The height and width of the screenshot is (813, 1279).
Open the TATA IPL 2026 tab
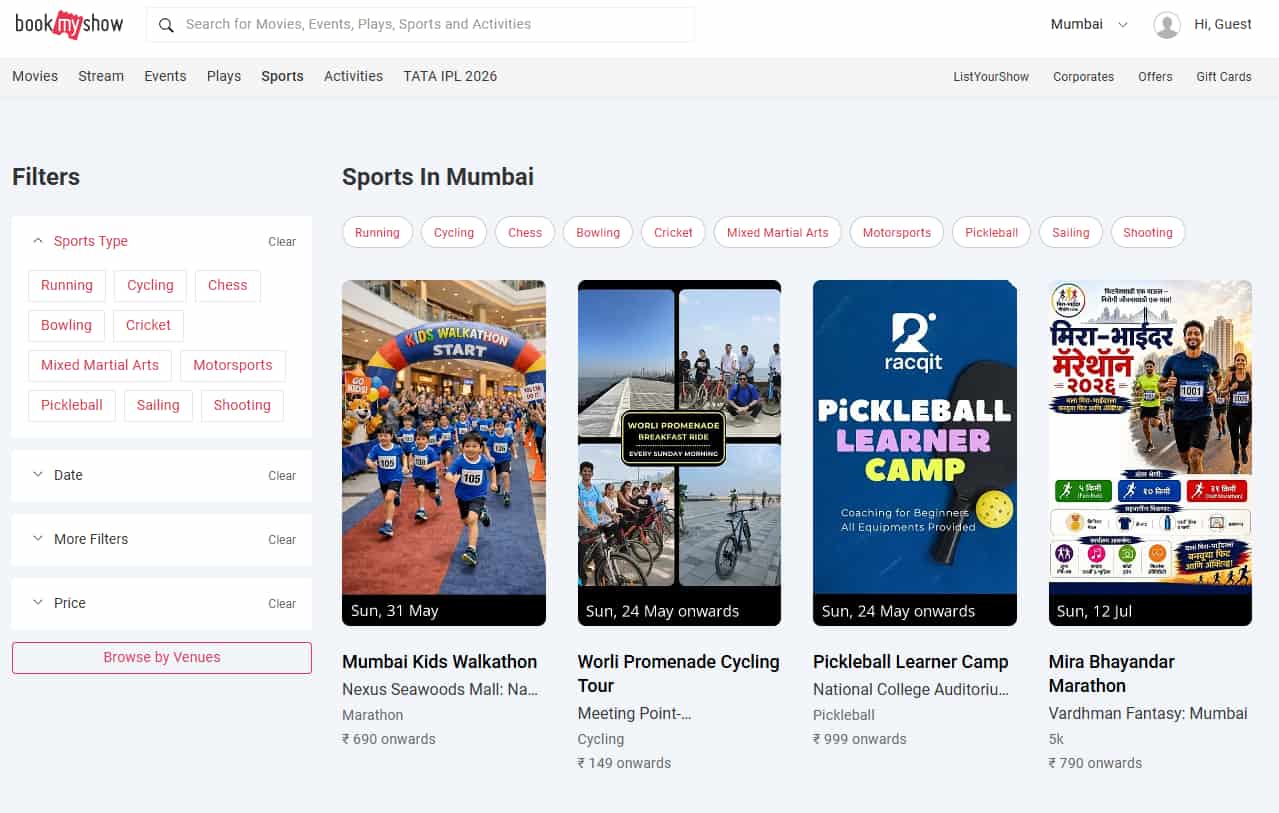tap(450, 76)
